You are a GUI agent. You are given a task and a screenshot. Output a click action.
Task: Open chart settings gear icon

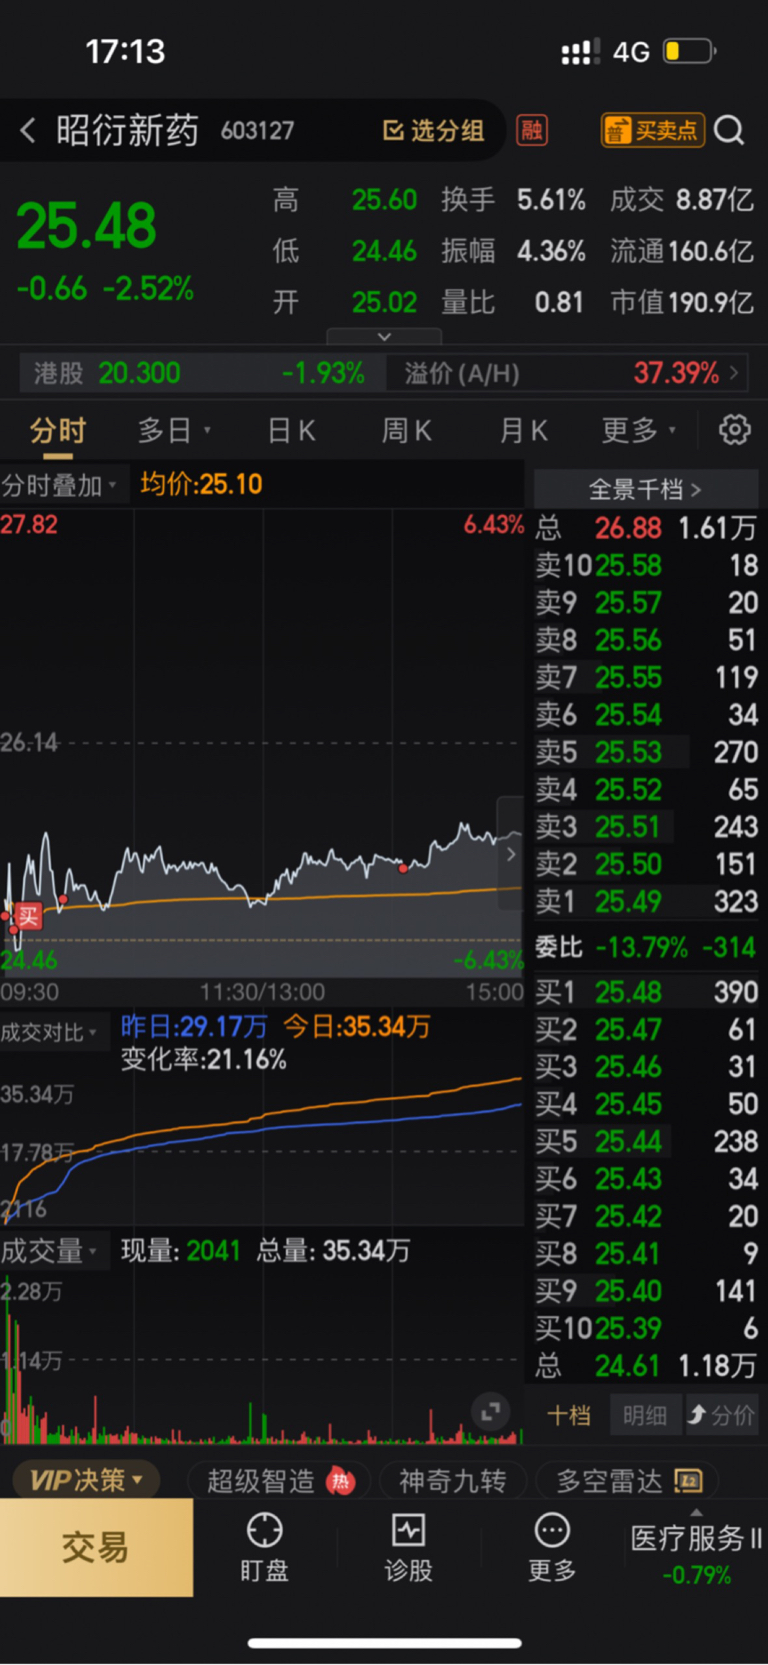(x=735, y=430)
